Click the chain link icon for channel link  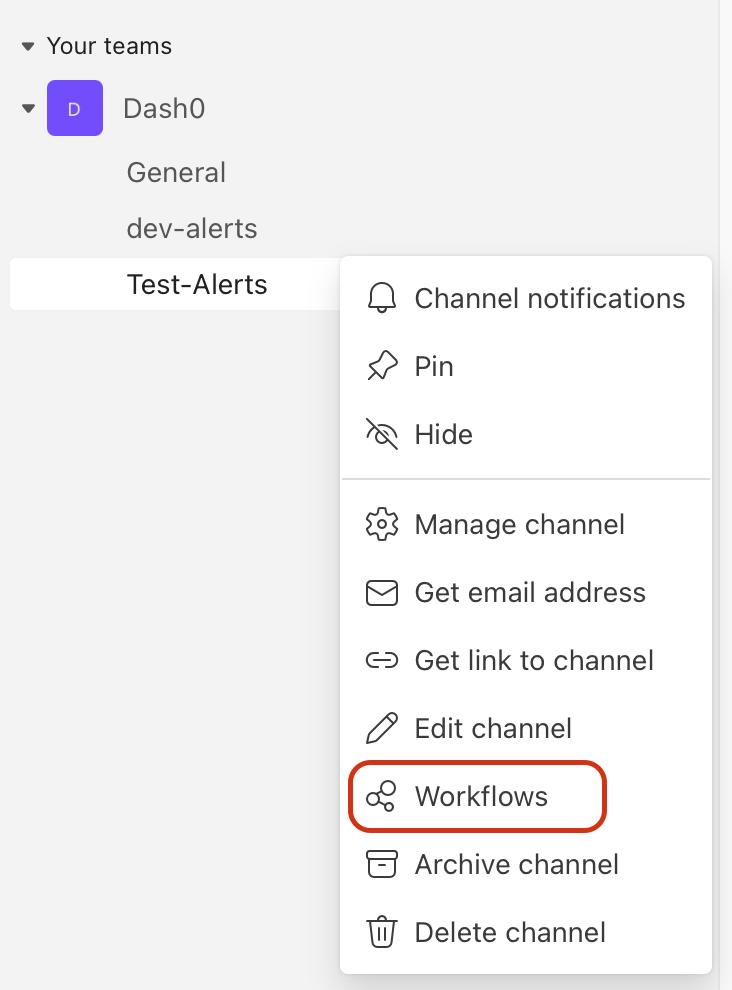381,661
